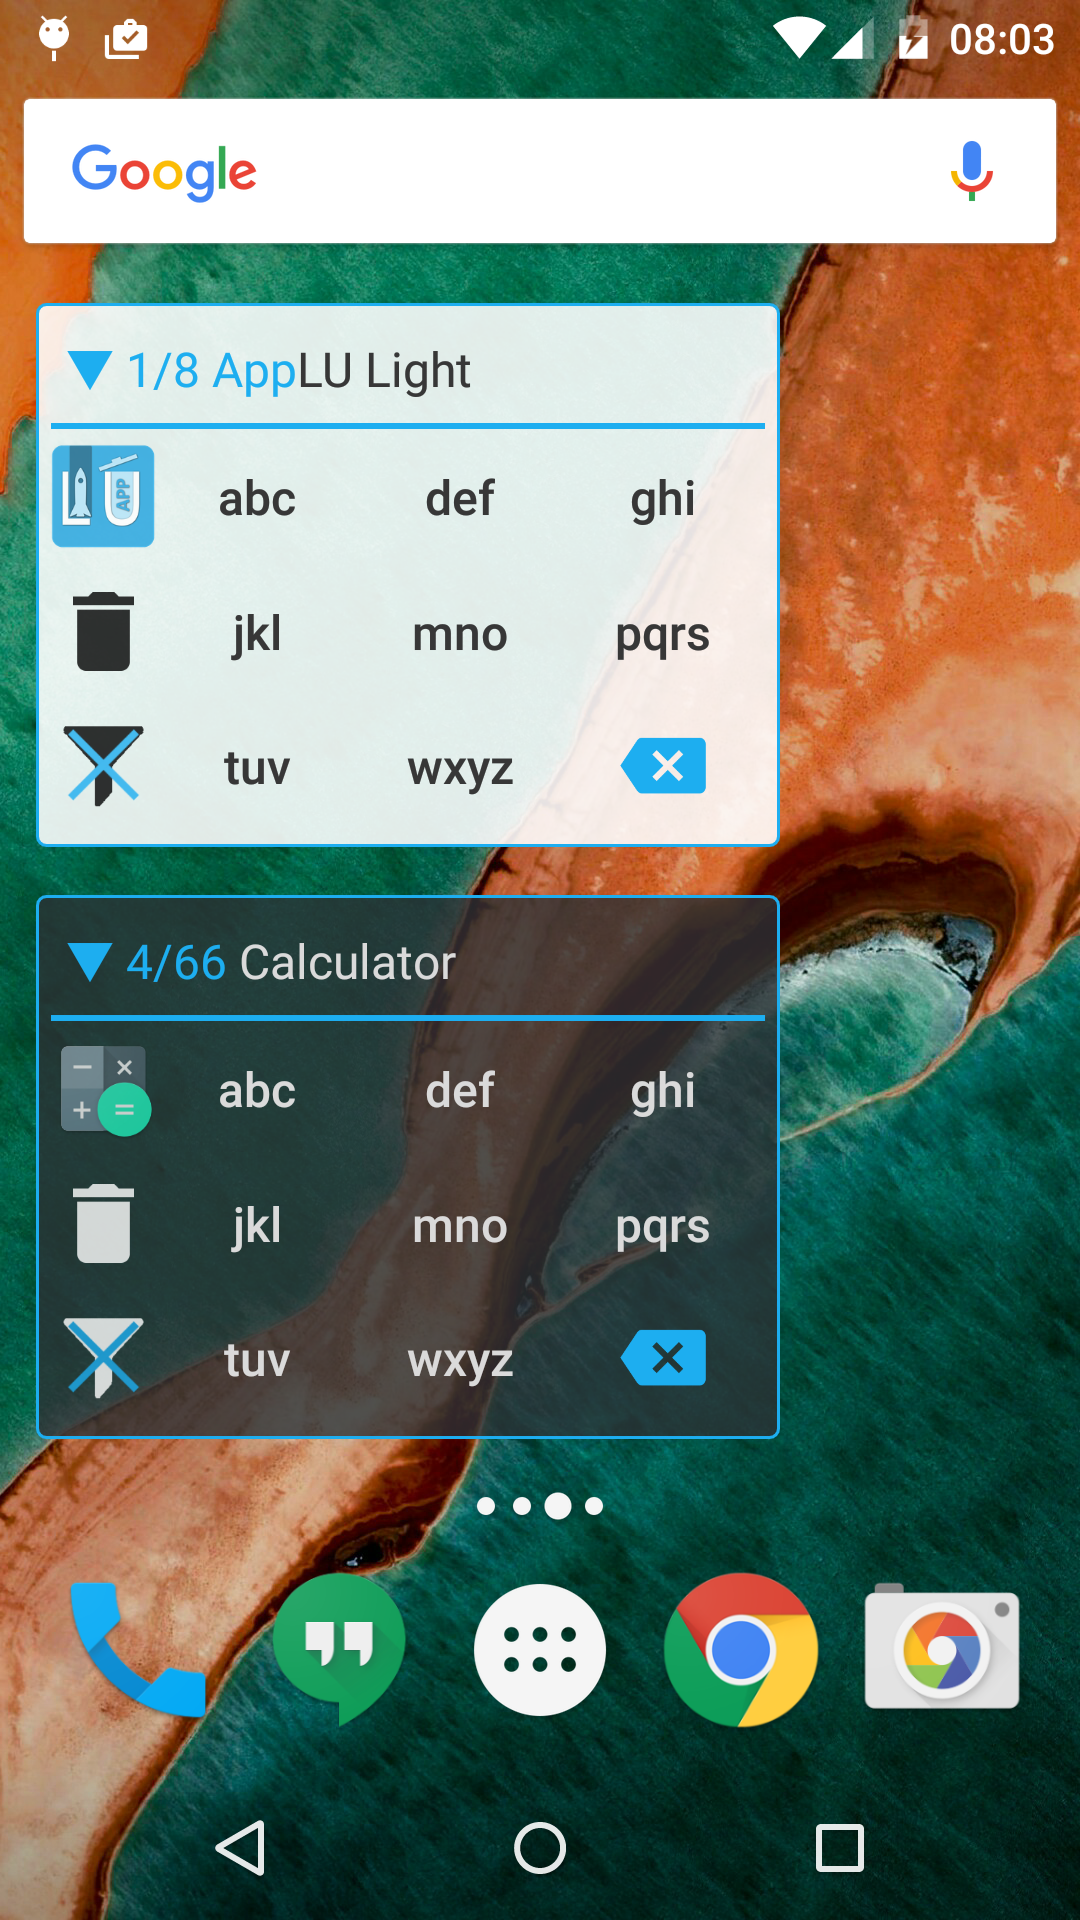1080x1920 pixels.
Task: Tap the backspace icon in dark widget
Action: click(x=663, y=1358)
